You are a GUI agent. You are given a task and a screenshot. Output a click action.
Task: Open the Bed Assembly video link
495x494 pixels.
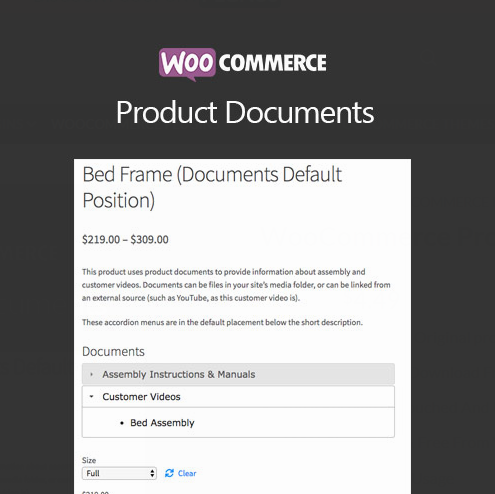(x=162, y=423)
